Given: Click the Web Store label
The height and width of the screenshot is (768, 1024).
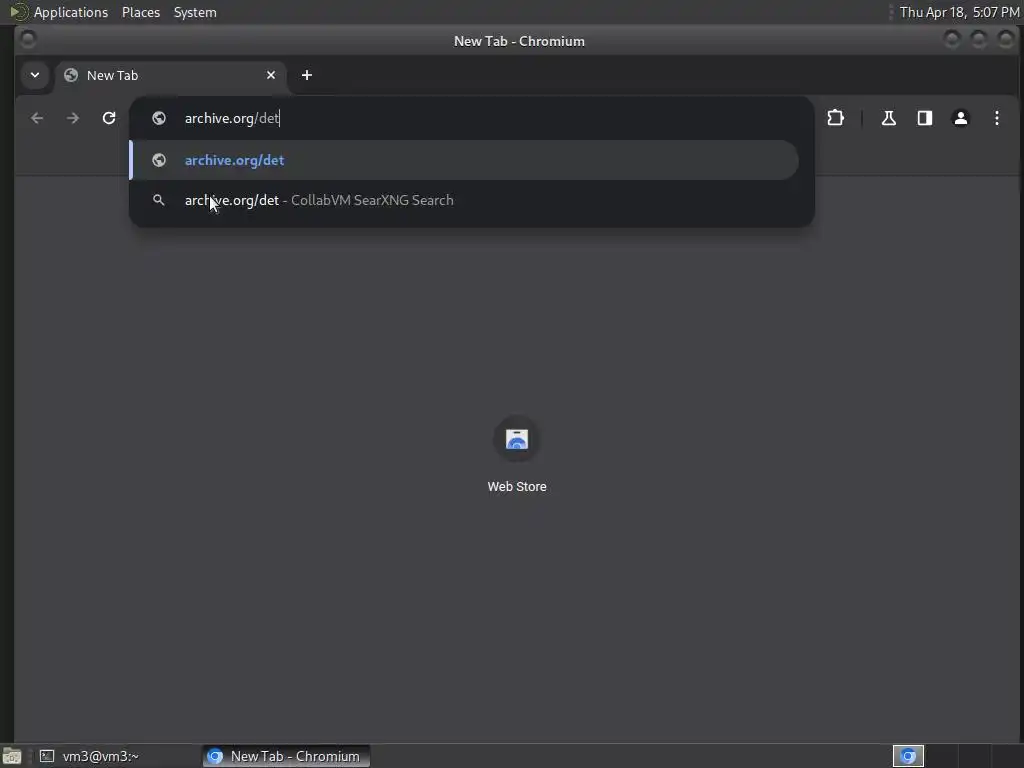Looking at the screenshot, I should (517, 487).
